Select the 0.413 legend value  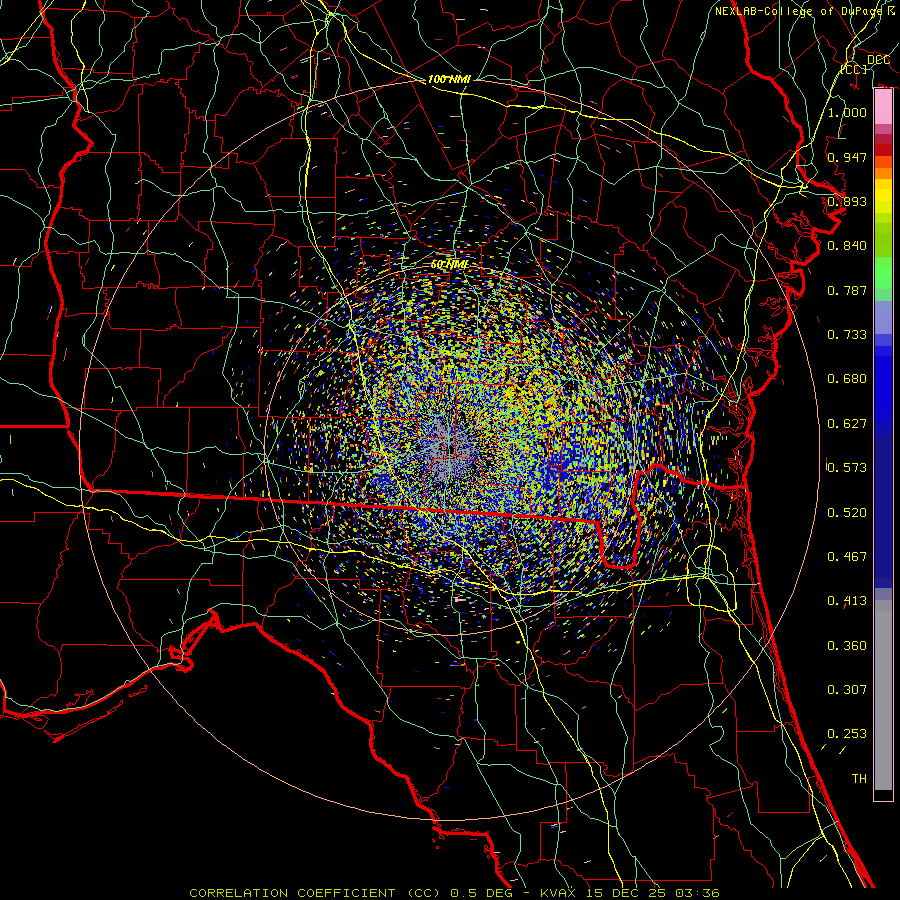847,601
